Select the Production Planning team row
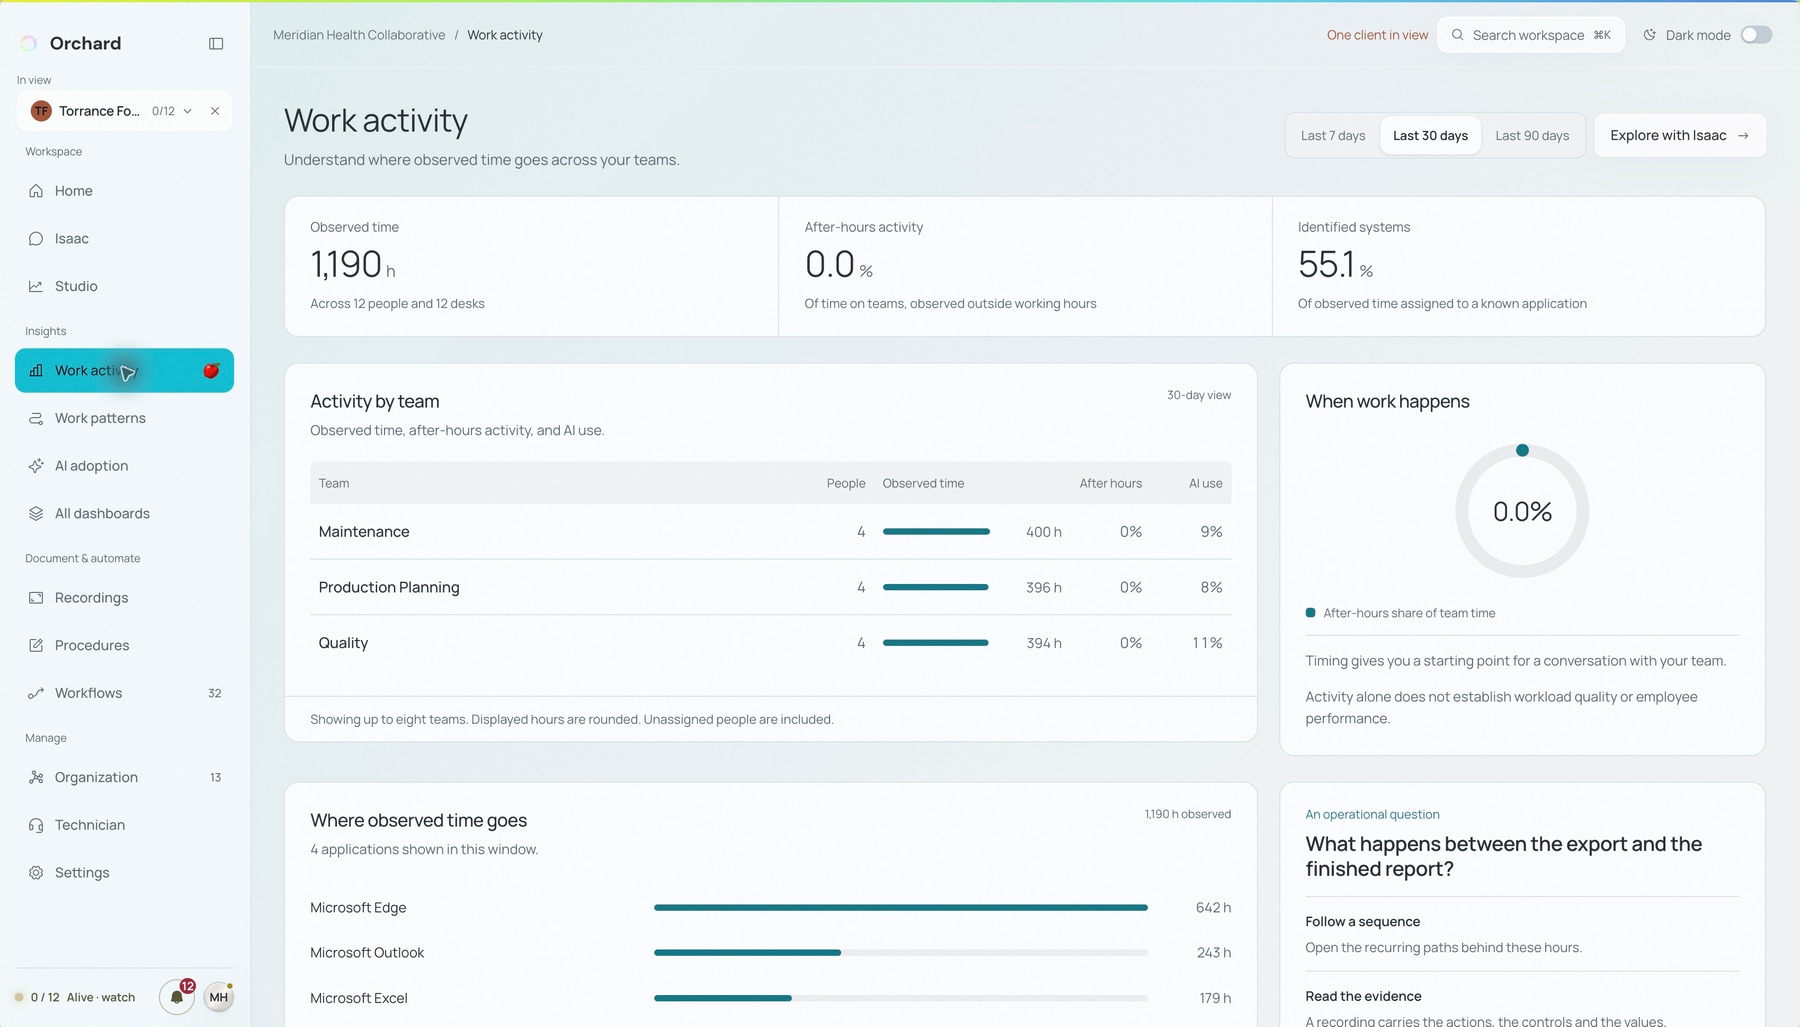The image size is (1800, 1027). click(770, 587)
